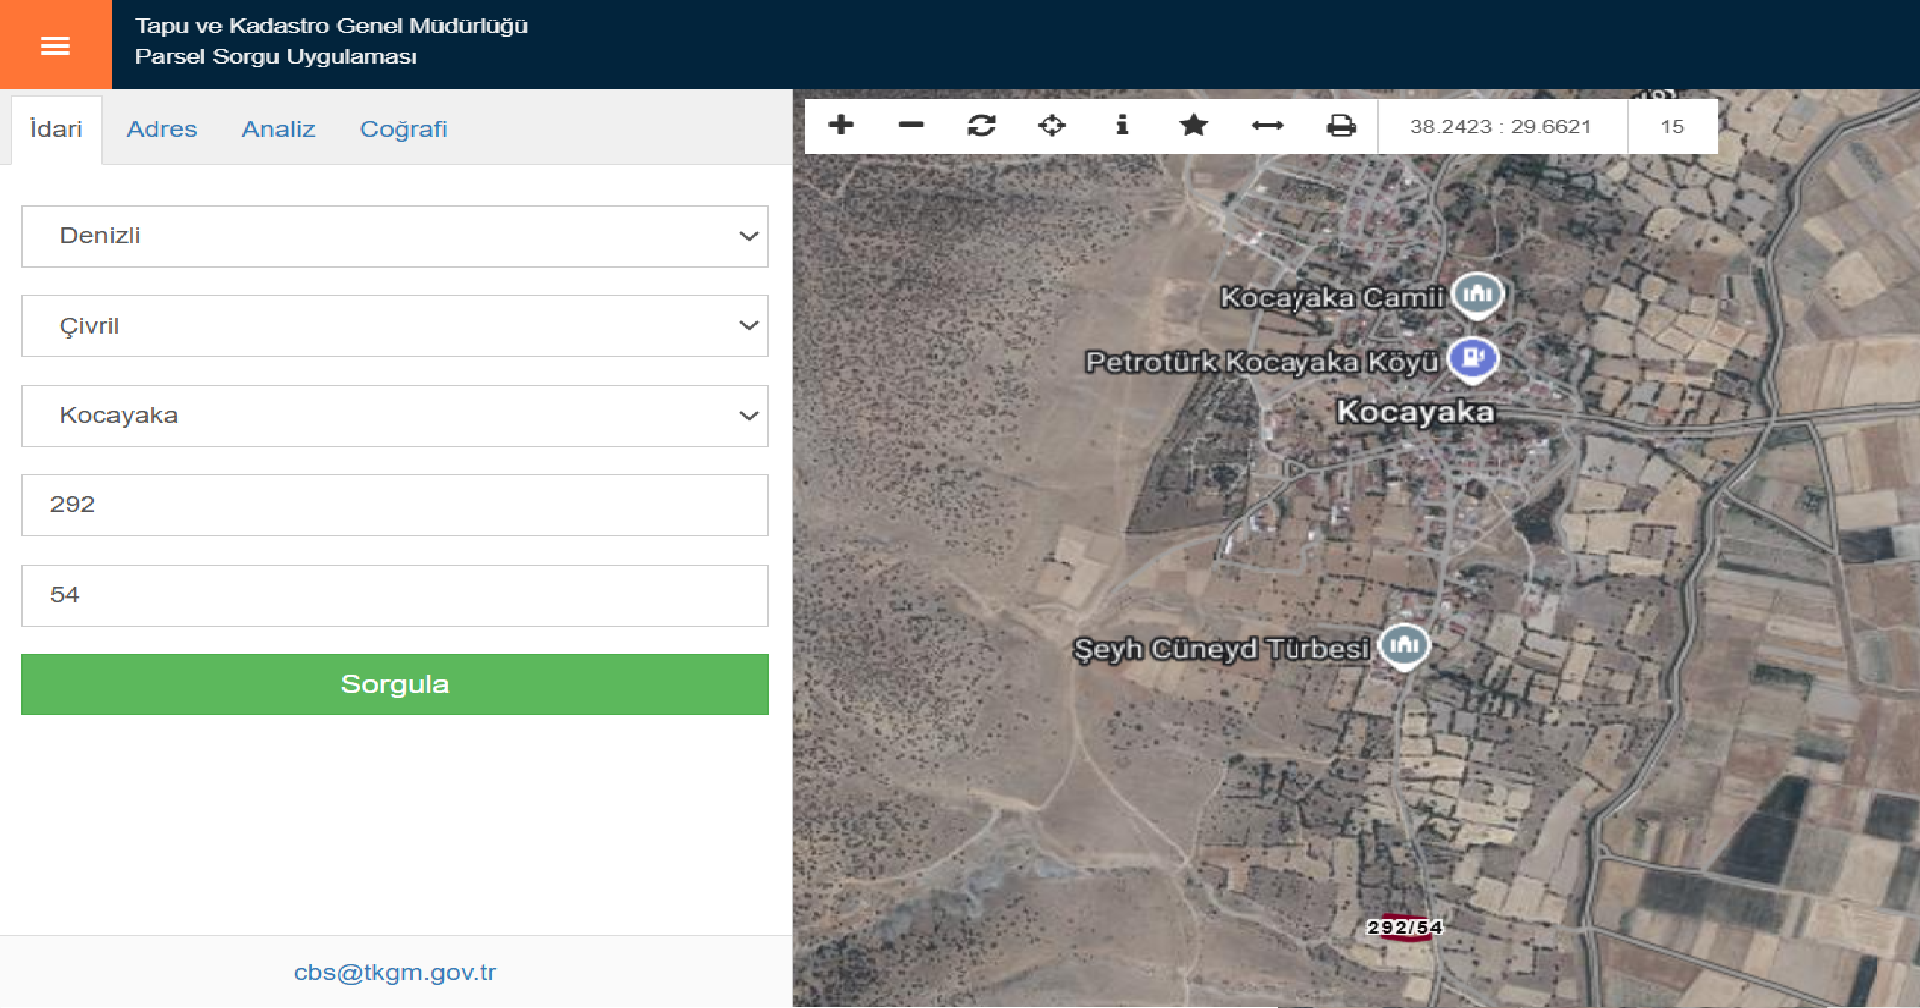Open the Coğrafi tab
Viewport: 1920px width, 1008px height.
(x=404, y=129)
